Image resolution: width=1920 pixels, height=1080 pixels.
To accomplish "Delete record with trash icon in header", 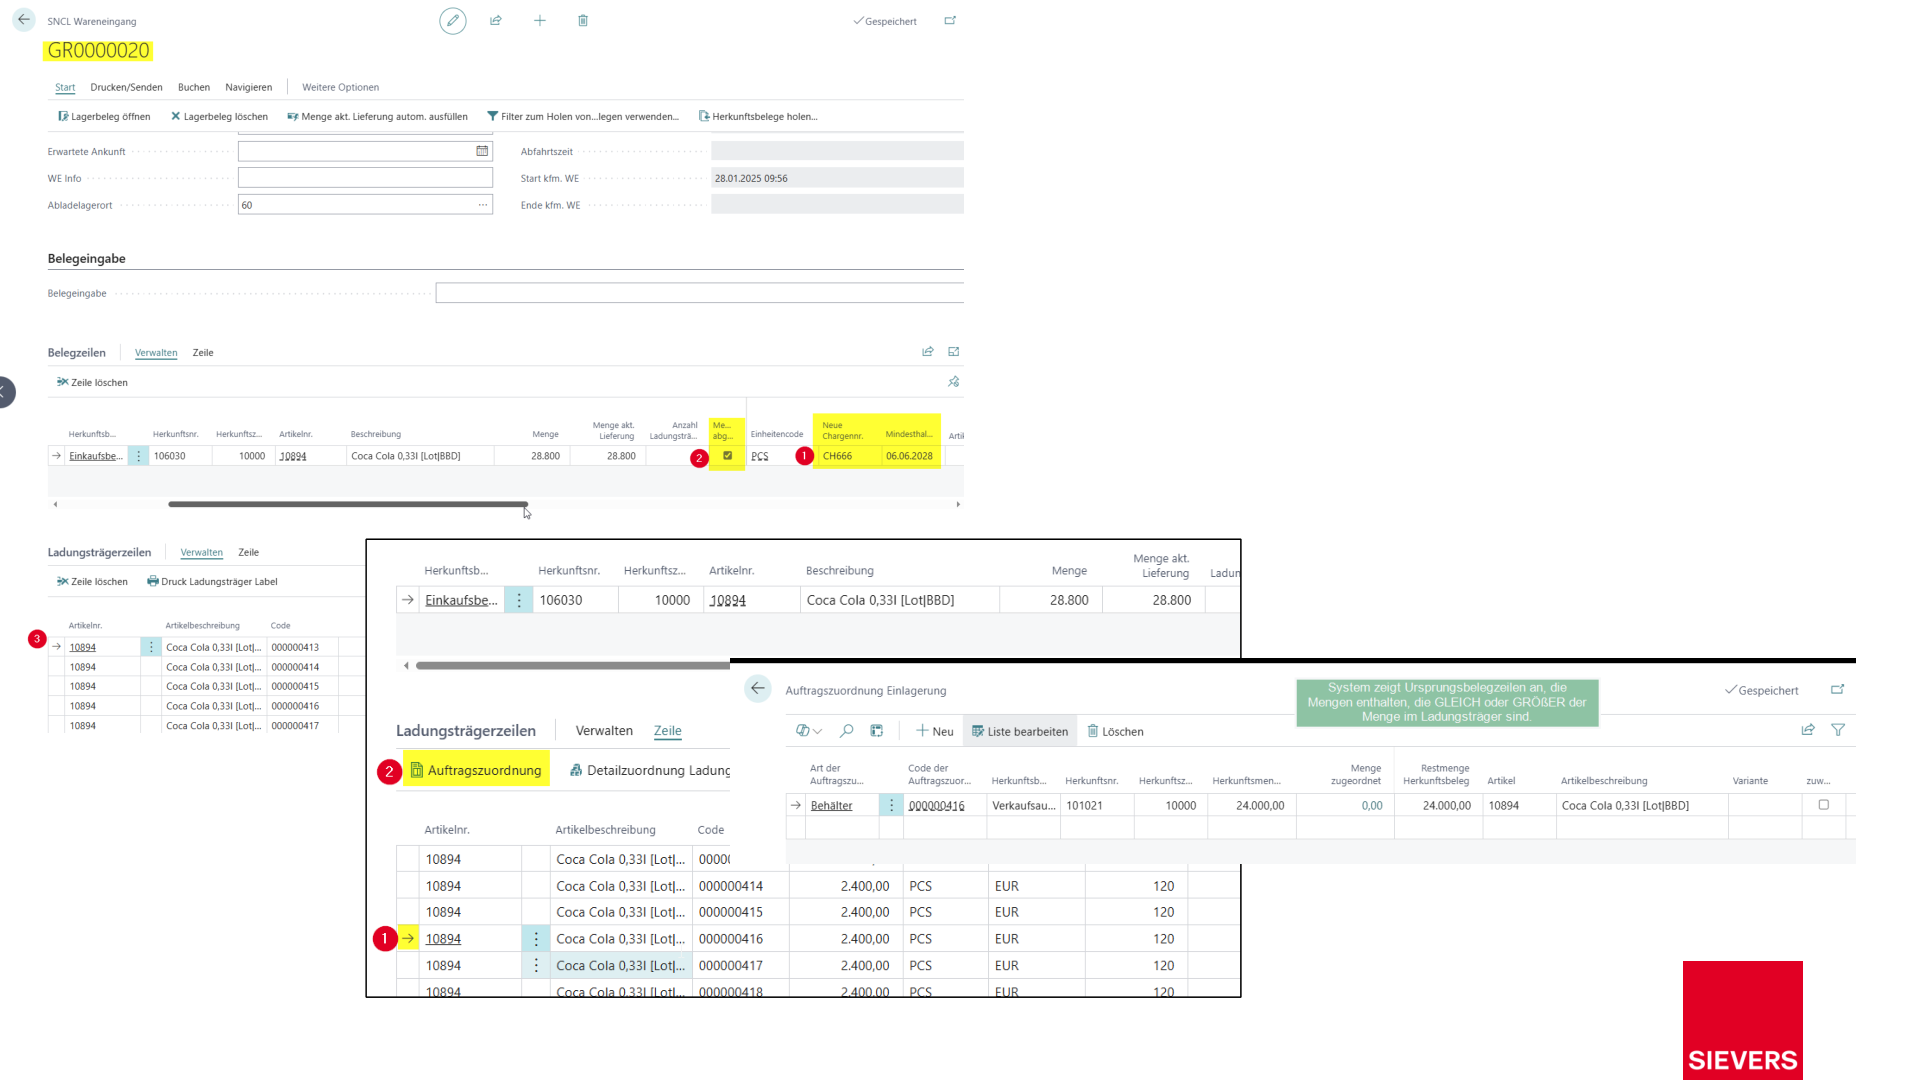I will (x=583, y=20).
